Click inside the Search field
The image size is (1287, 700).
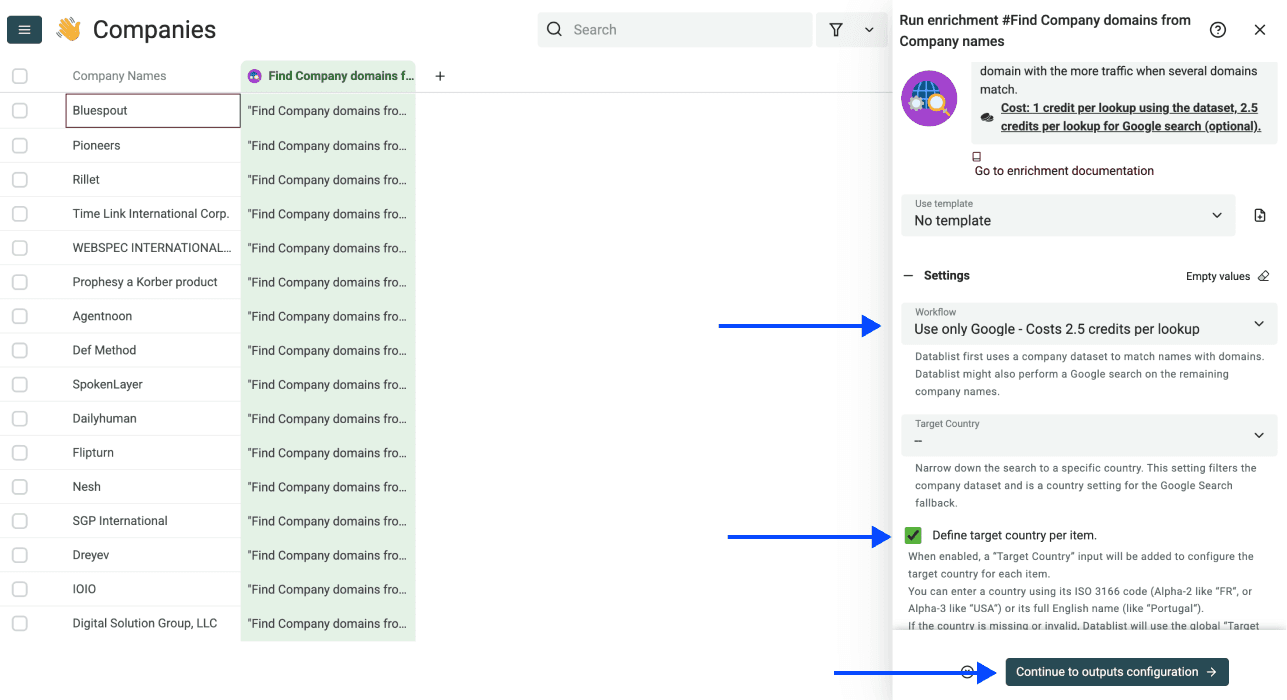[675, 29]
